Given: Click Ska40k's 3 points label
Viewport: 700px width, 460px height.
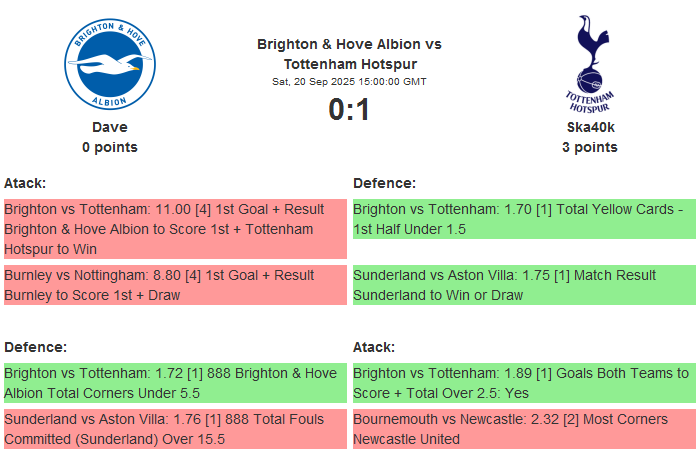Looking at the screenshot, I should click(589, 147).
